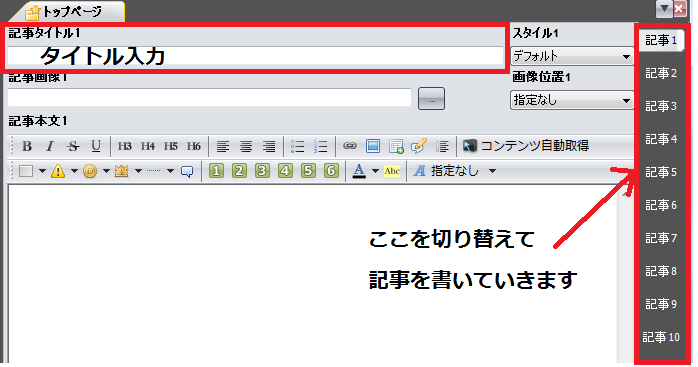698x367 pixels.
Task: Insert table with the table icon
Action: pyautogui.click(x=396, y=146)
